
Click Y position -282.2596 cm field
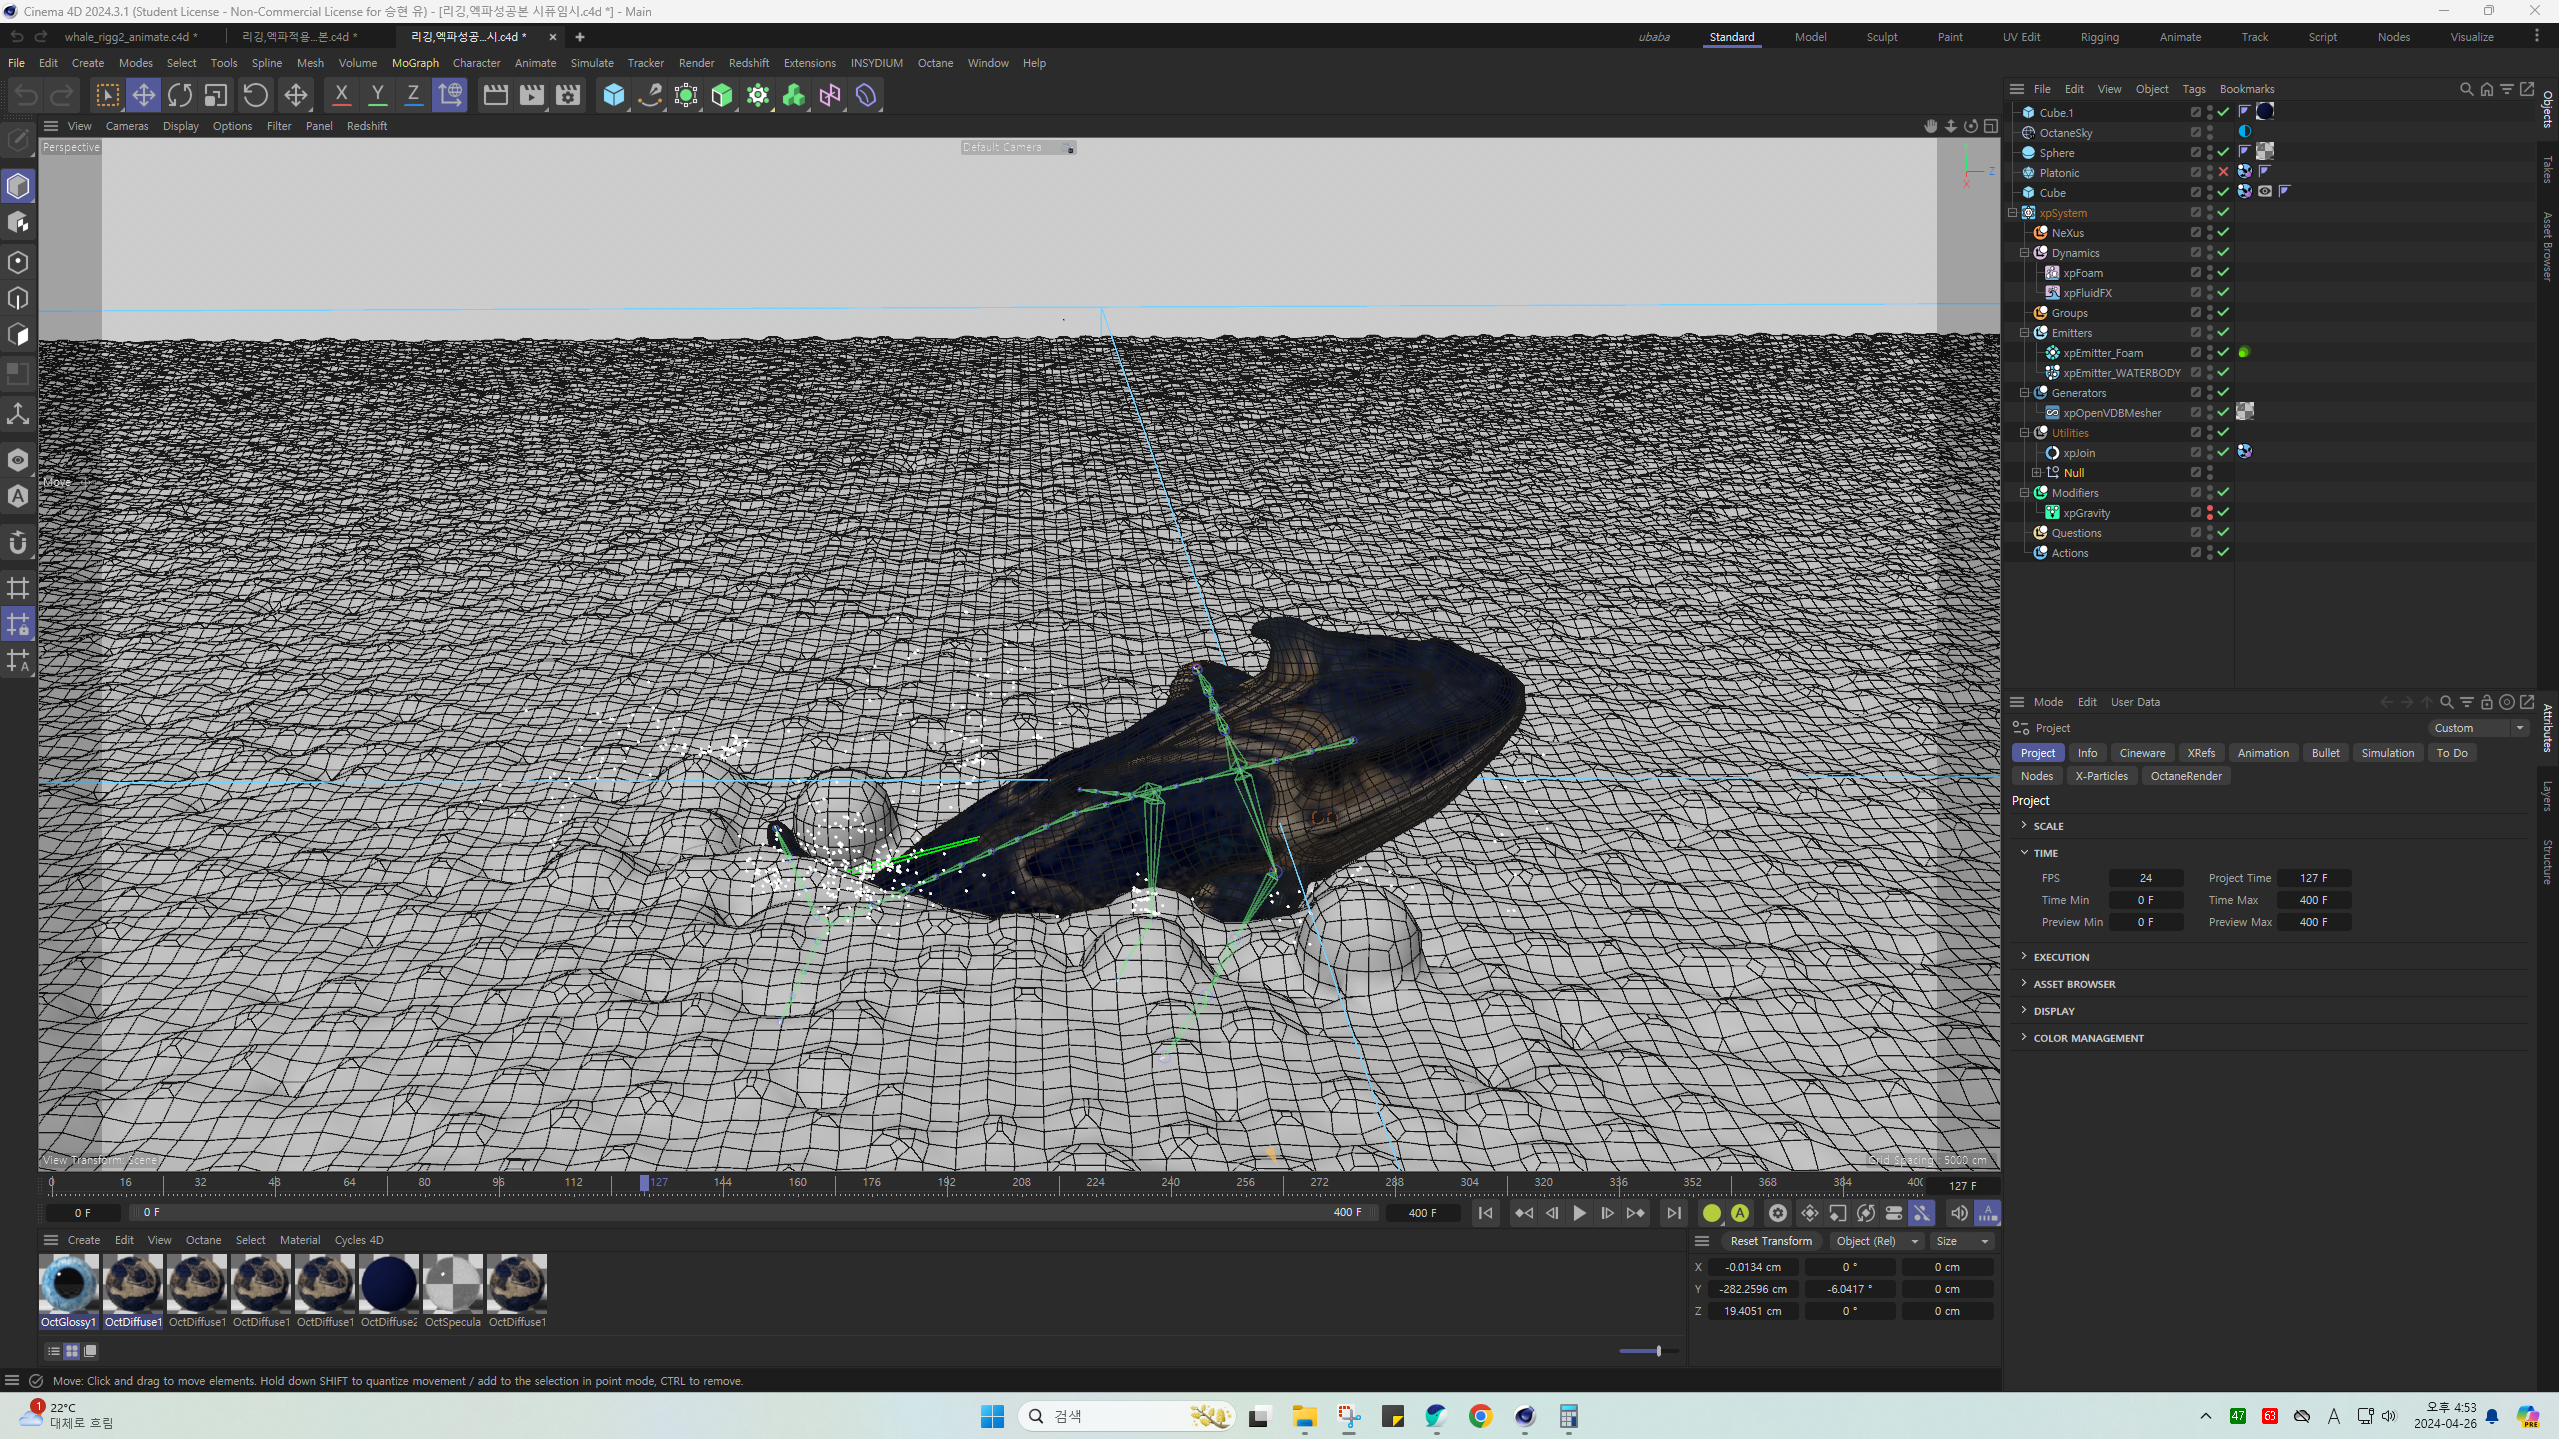pos(1753,1289)
